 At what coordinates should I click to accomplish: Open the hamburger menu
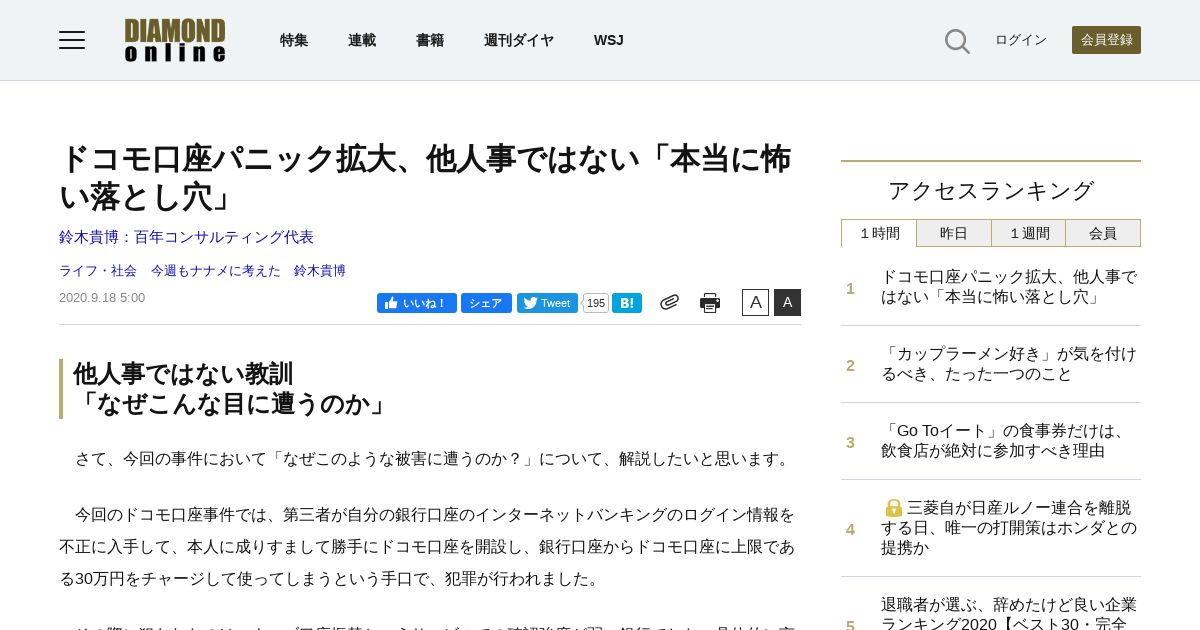[72, 40]
